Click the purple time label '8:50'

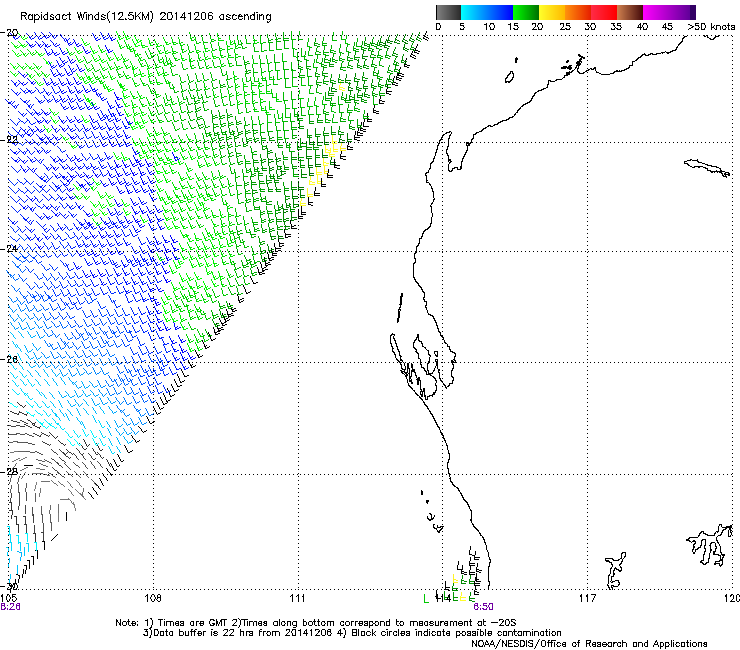tap(483, 607)
